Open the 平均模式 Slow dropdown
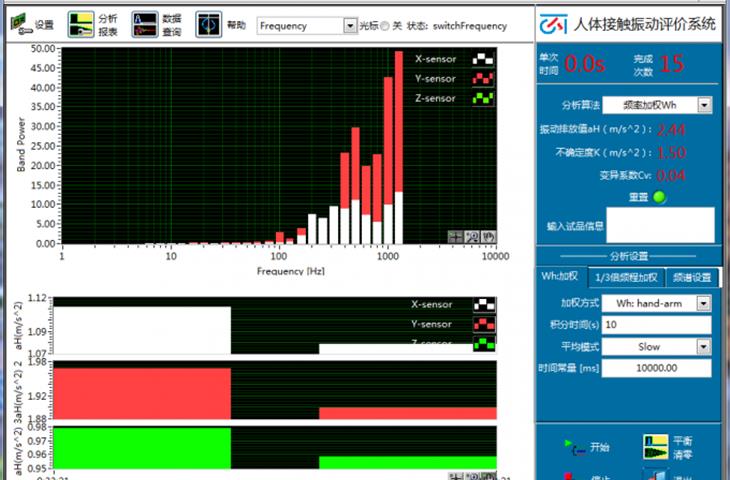Screen dimensions: 730x480 coord(703,347)
